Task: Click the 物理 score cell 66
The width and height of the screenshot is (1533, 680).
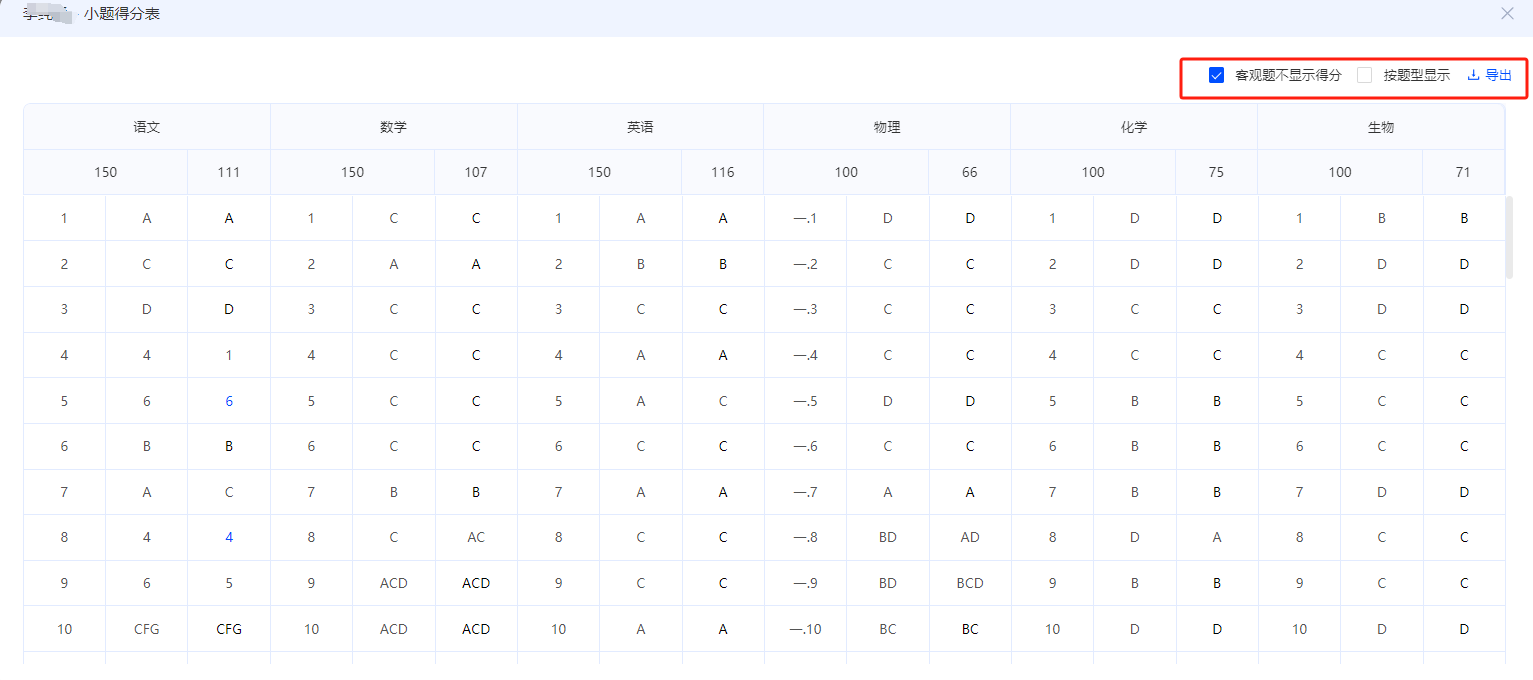Action: (970, 172)
